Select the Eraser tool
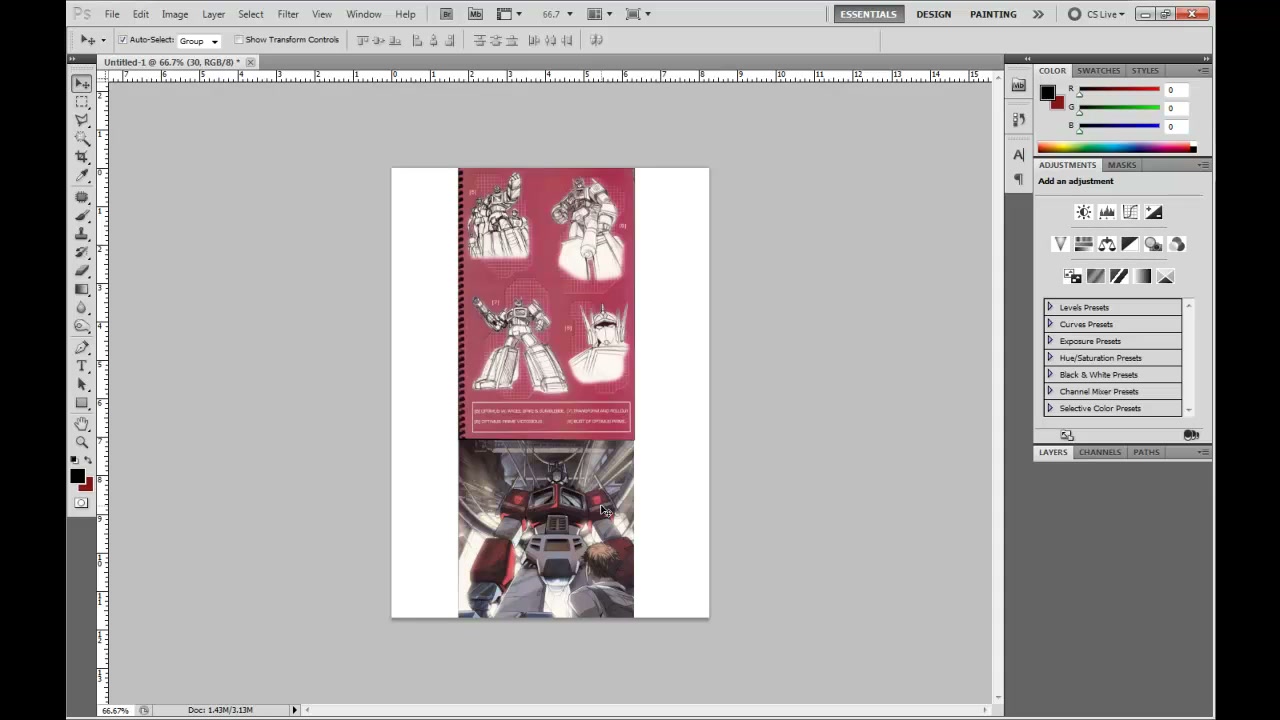The height and width of the screenshot is (720, 1280). tap(82, 271)
